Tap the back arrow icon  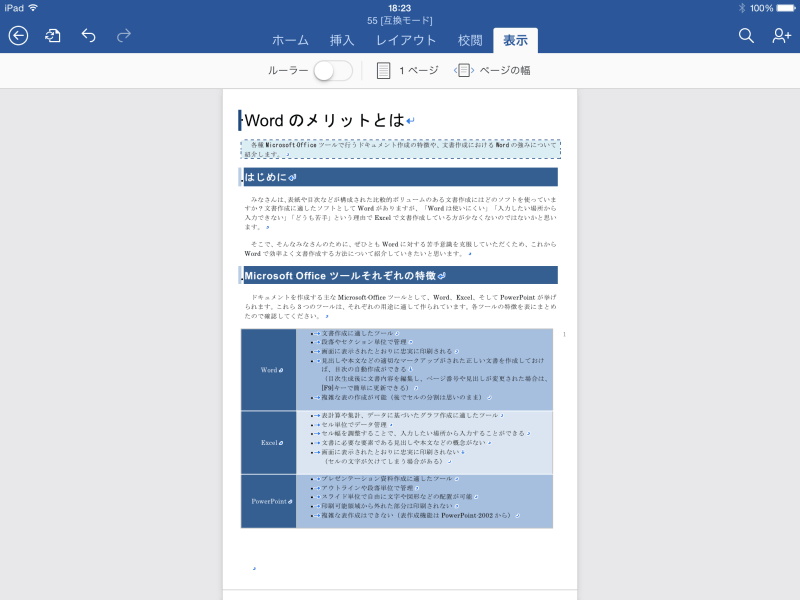click(x=18, y=36)
